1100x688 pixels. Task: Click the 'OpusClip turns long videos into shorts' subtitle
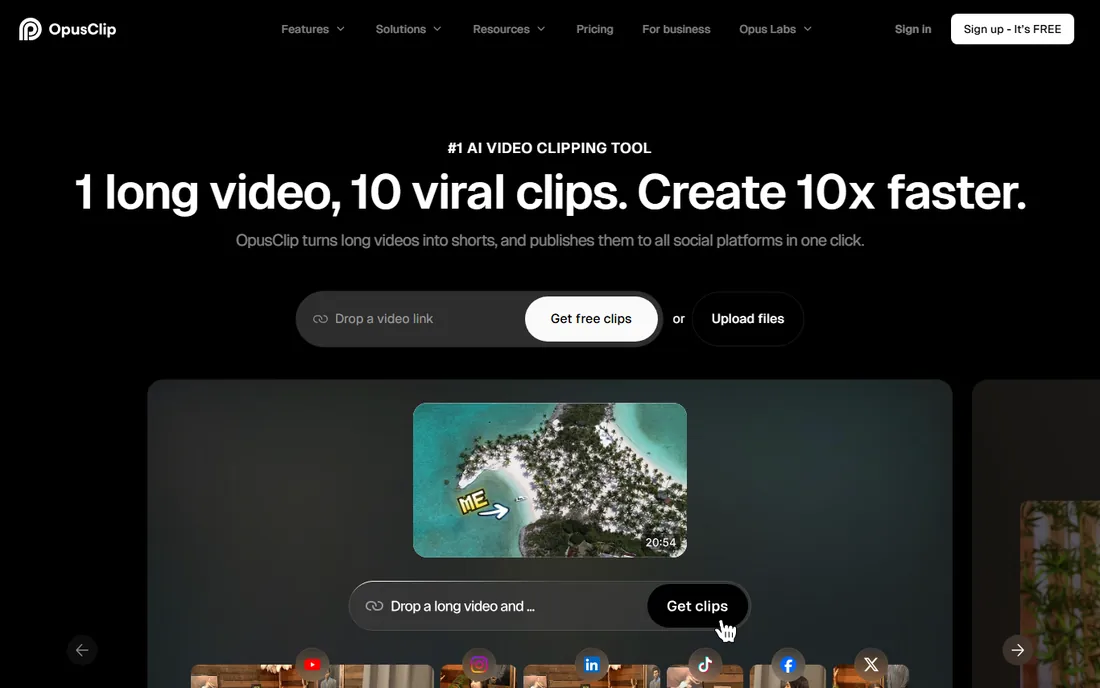549,241
